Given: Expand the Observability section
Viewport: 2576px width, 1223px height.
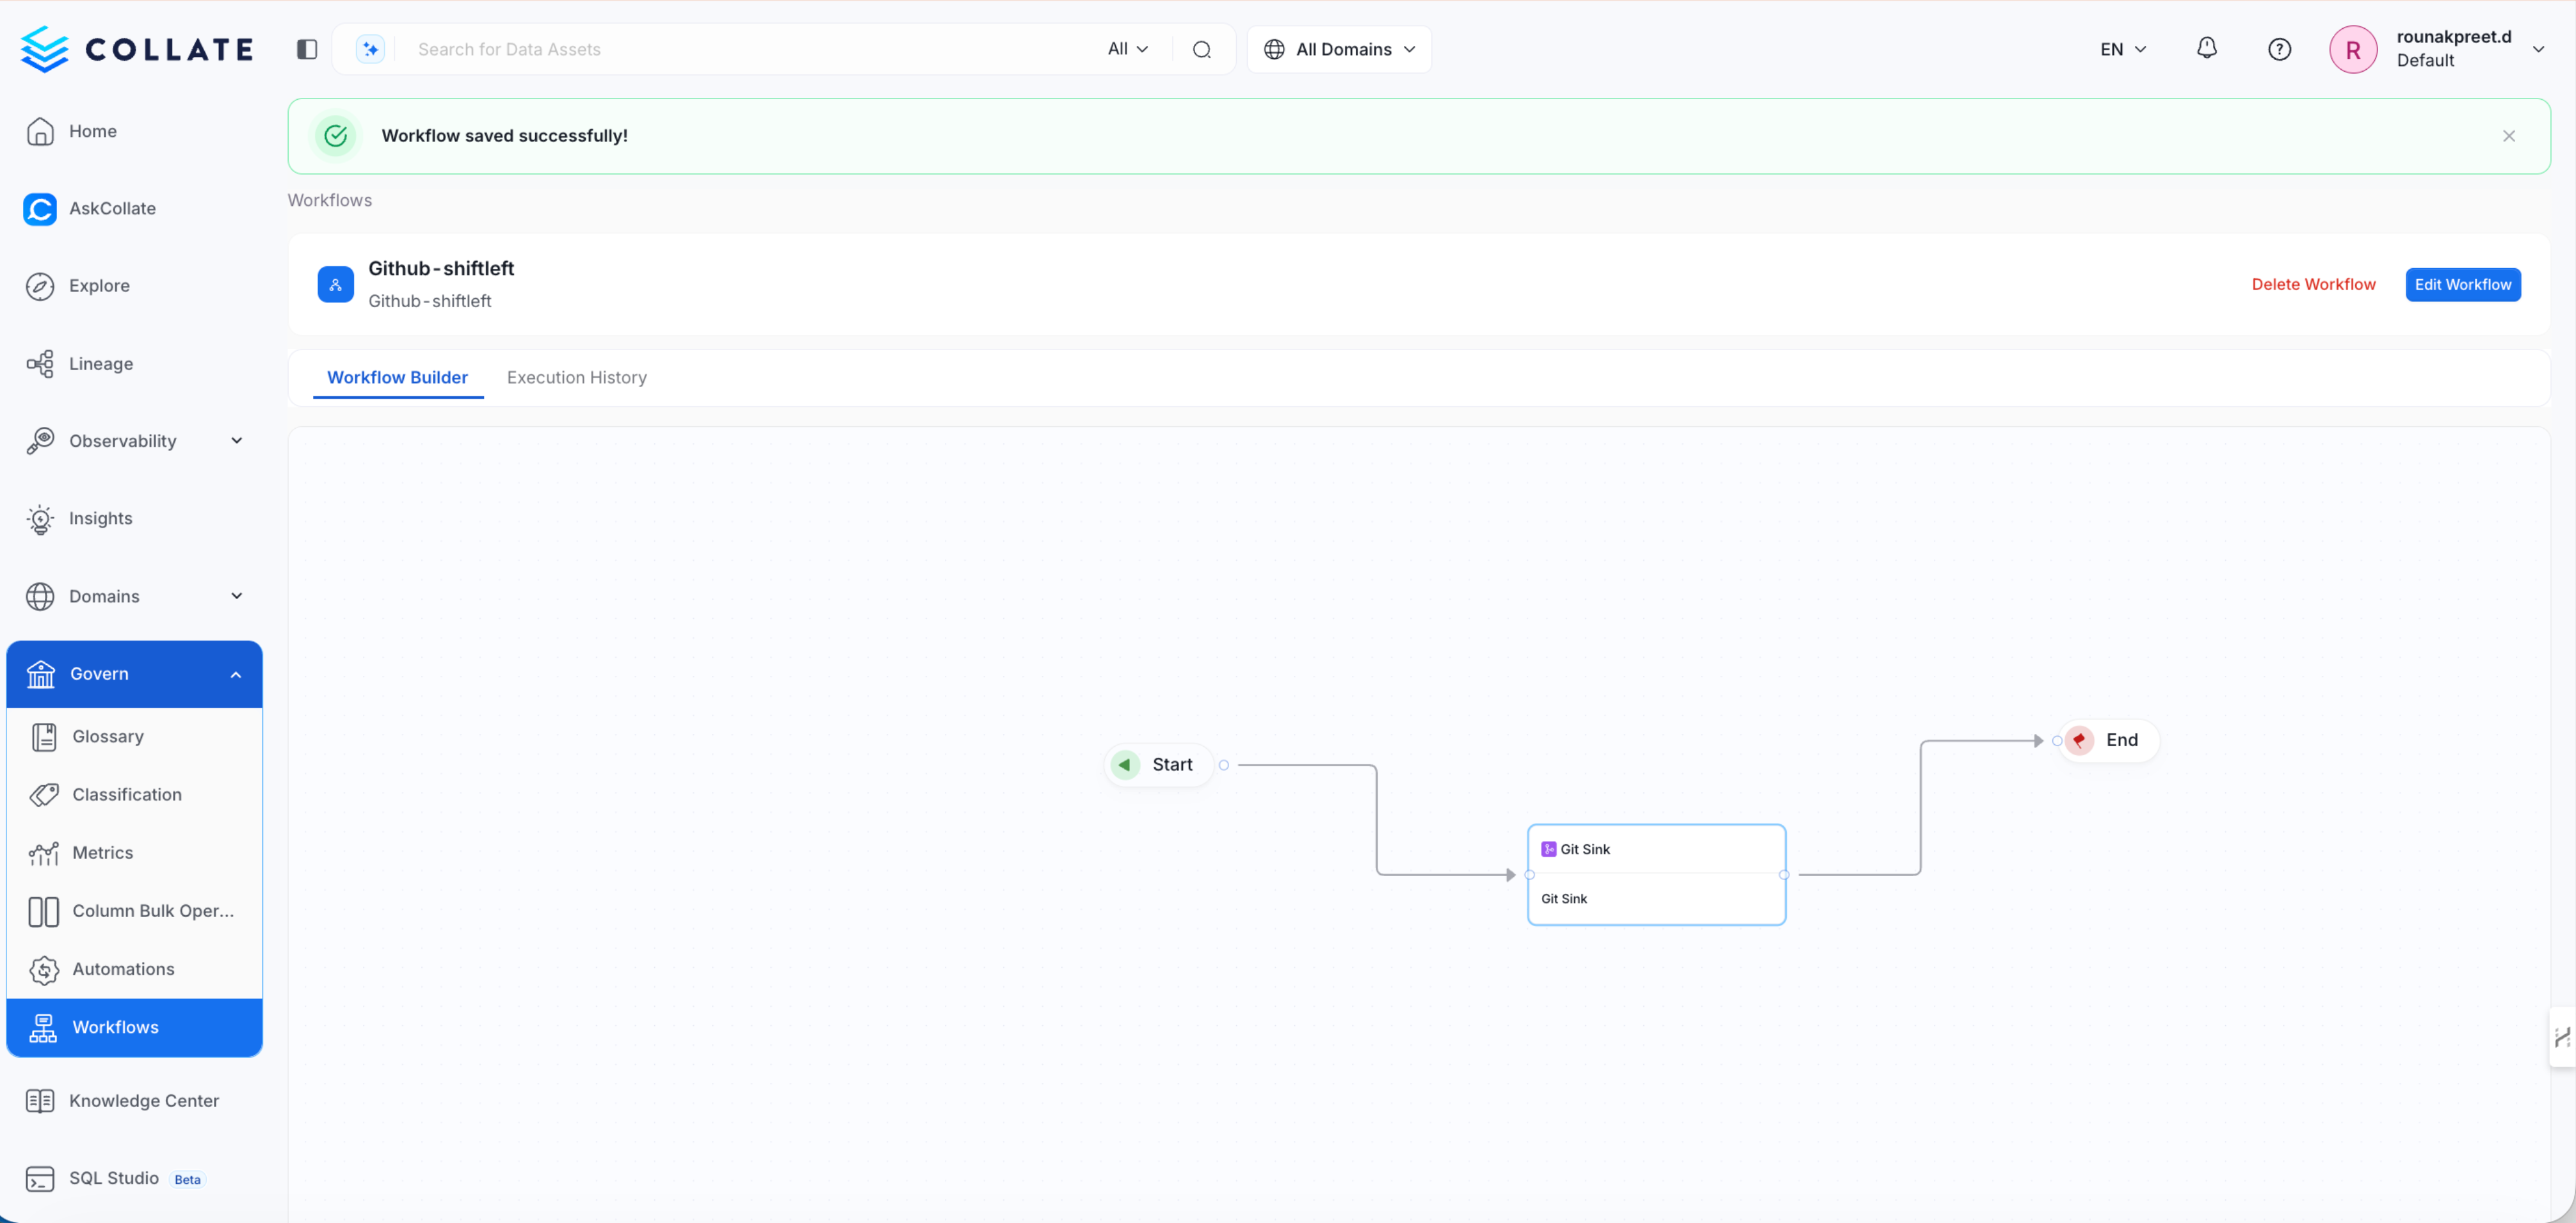Looking at the screenshot, I should click(236, 440).
